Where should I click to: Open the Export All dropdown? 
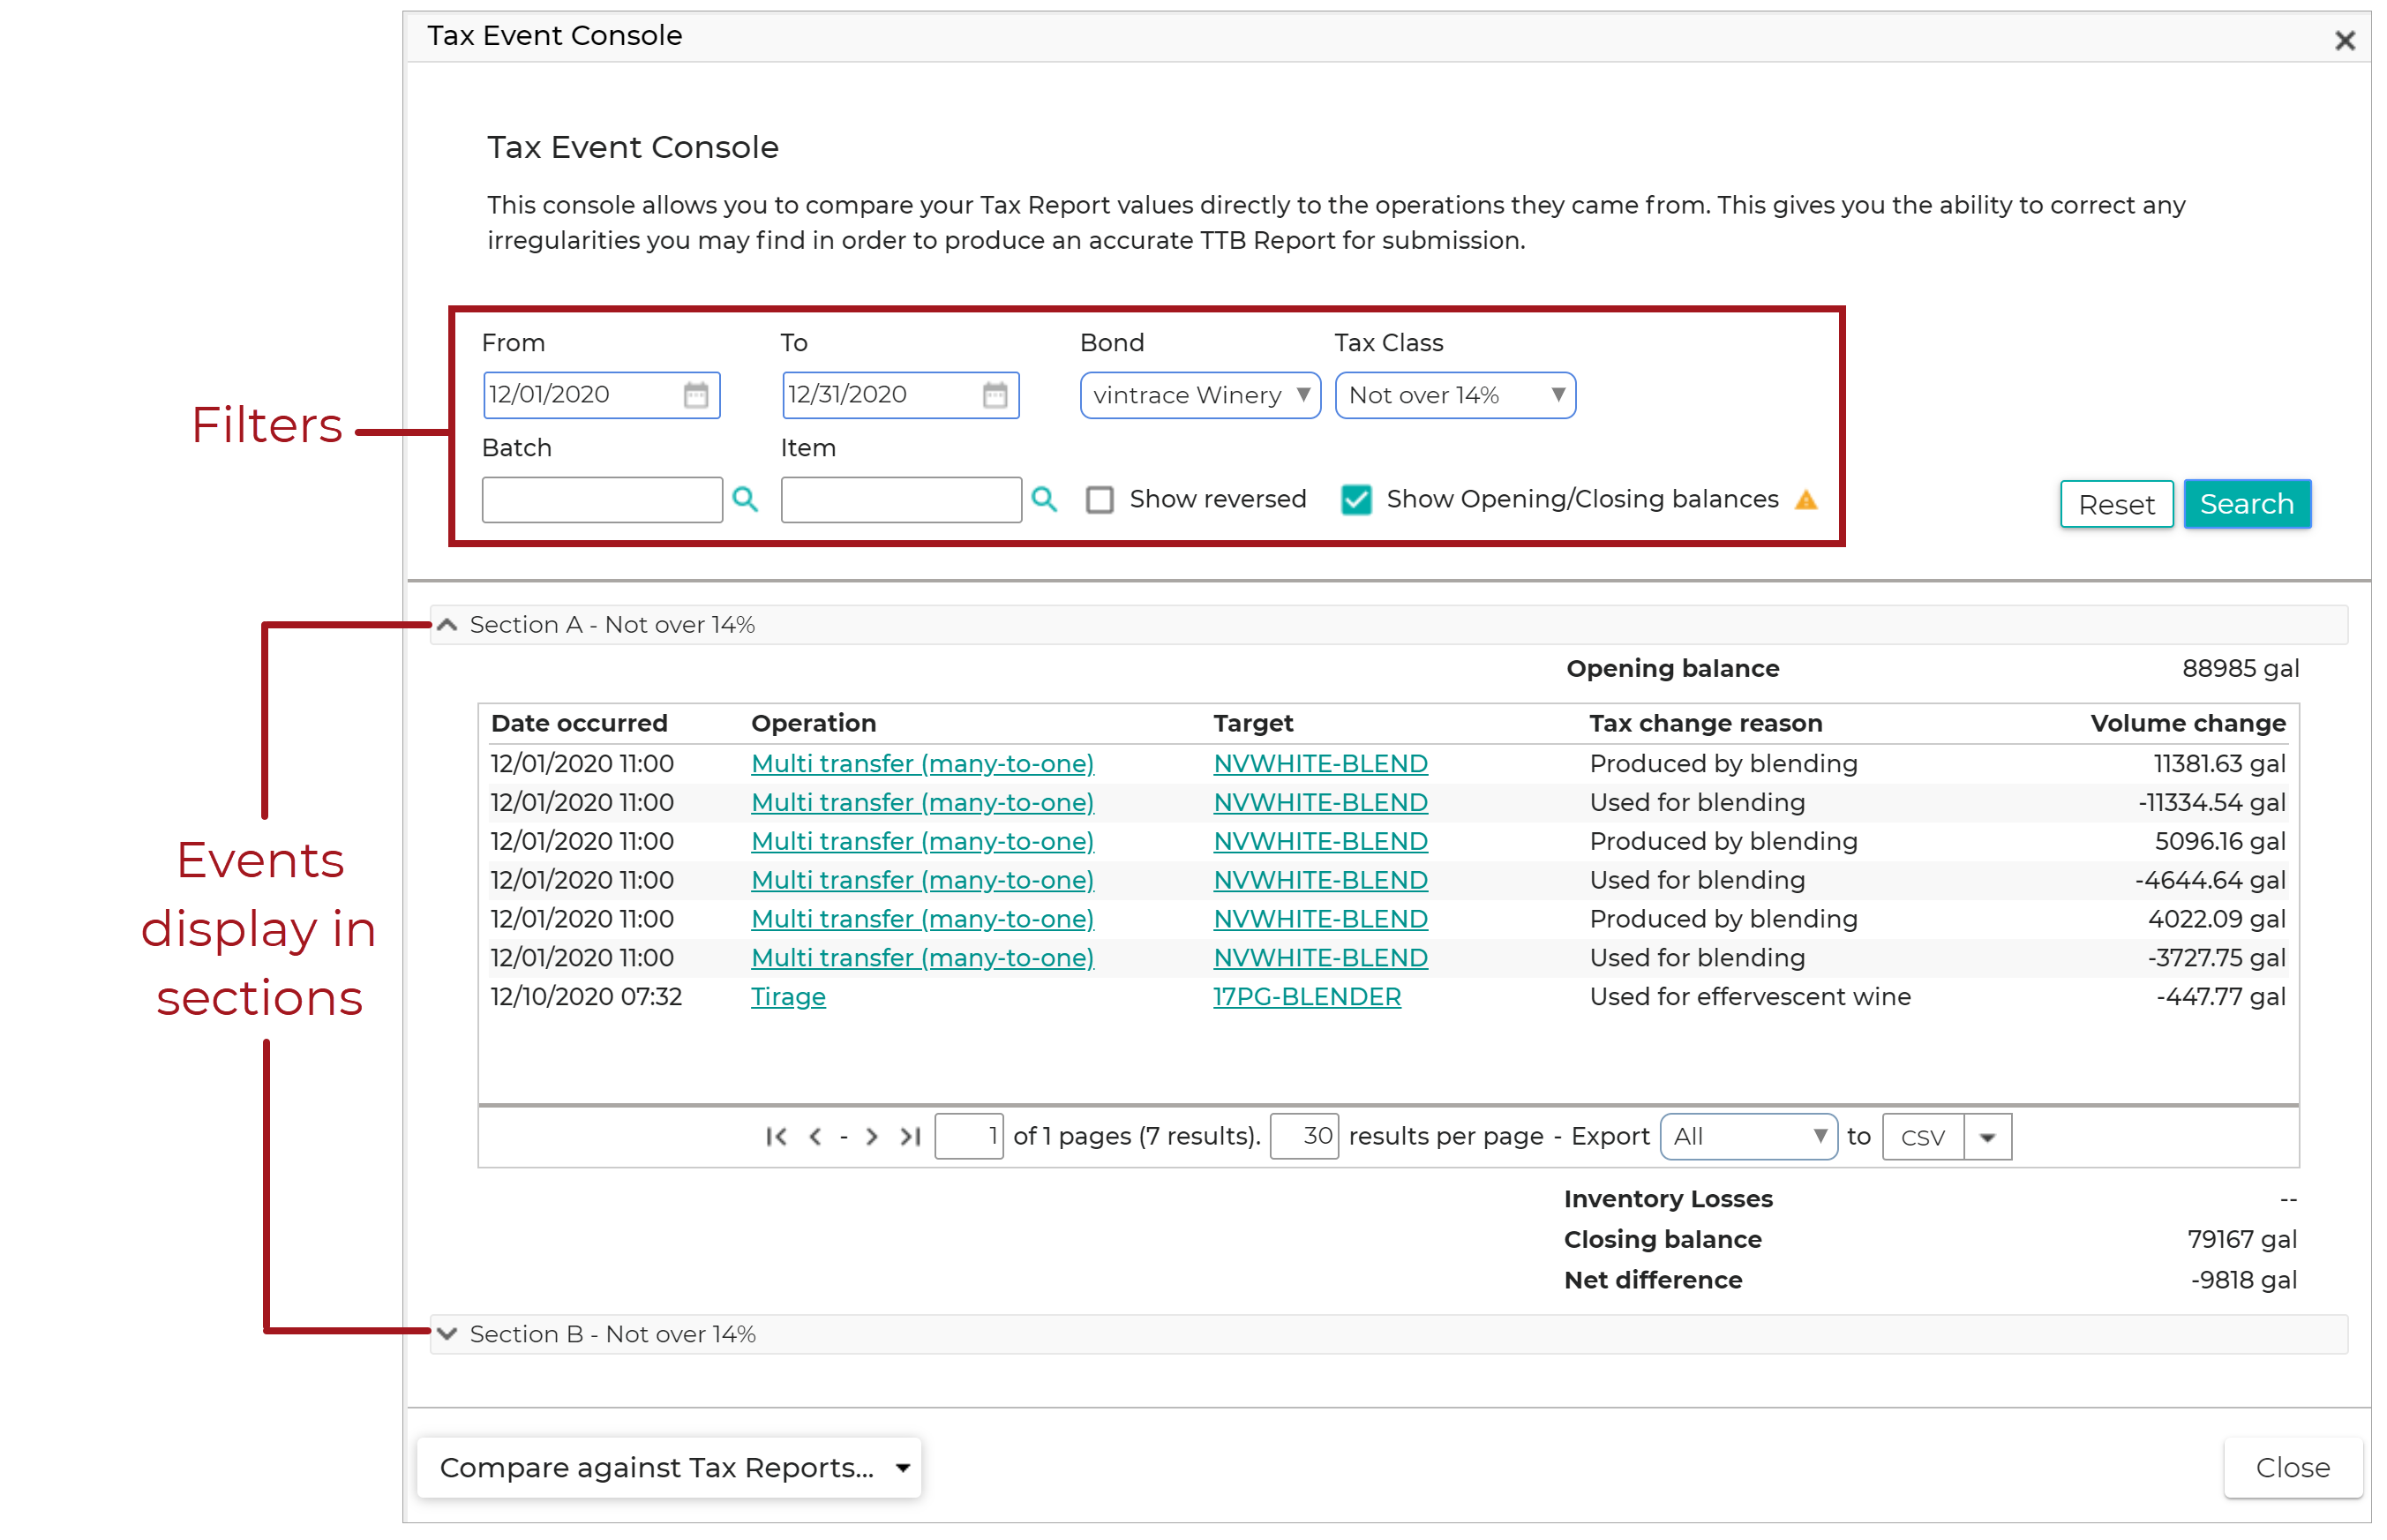click(x=1748, y=1136)
